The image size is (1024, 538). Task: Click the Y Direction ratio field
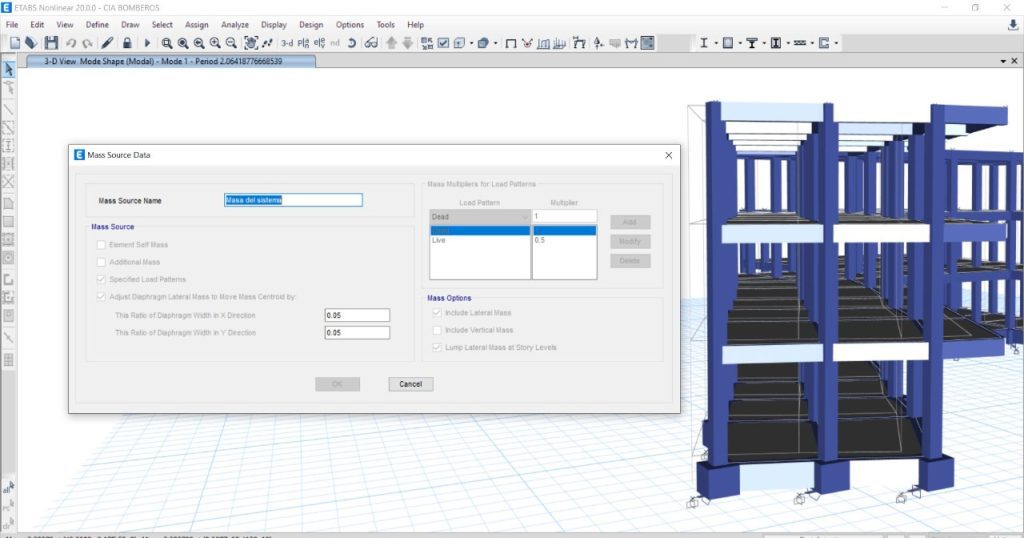pyautogui.click(x=357, y=332)
